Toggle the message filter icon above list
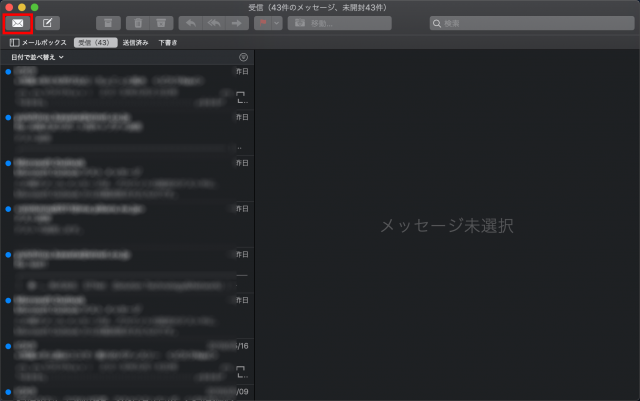 point(244,58)
